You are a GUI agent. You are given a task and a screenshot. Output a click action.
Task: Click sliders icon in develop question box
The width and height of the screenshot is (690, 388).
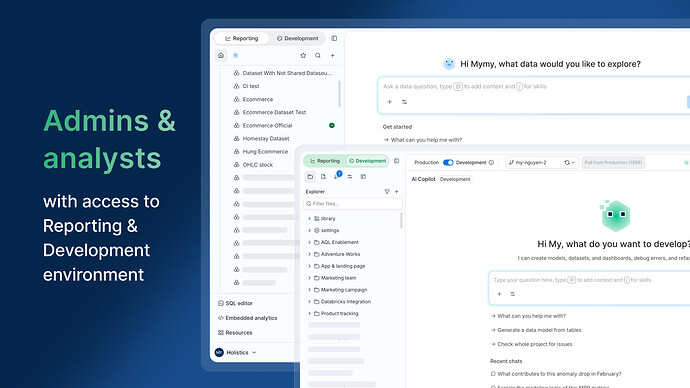[x=513, y=294]
